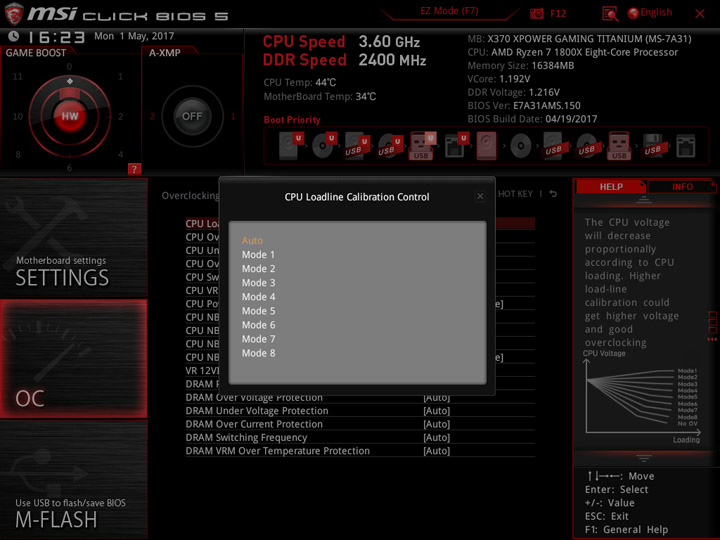Select the UEFI USB optical disc boot device
This screenshot has height=540, width=720.
click(390, 146)
